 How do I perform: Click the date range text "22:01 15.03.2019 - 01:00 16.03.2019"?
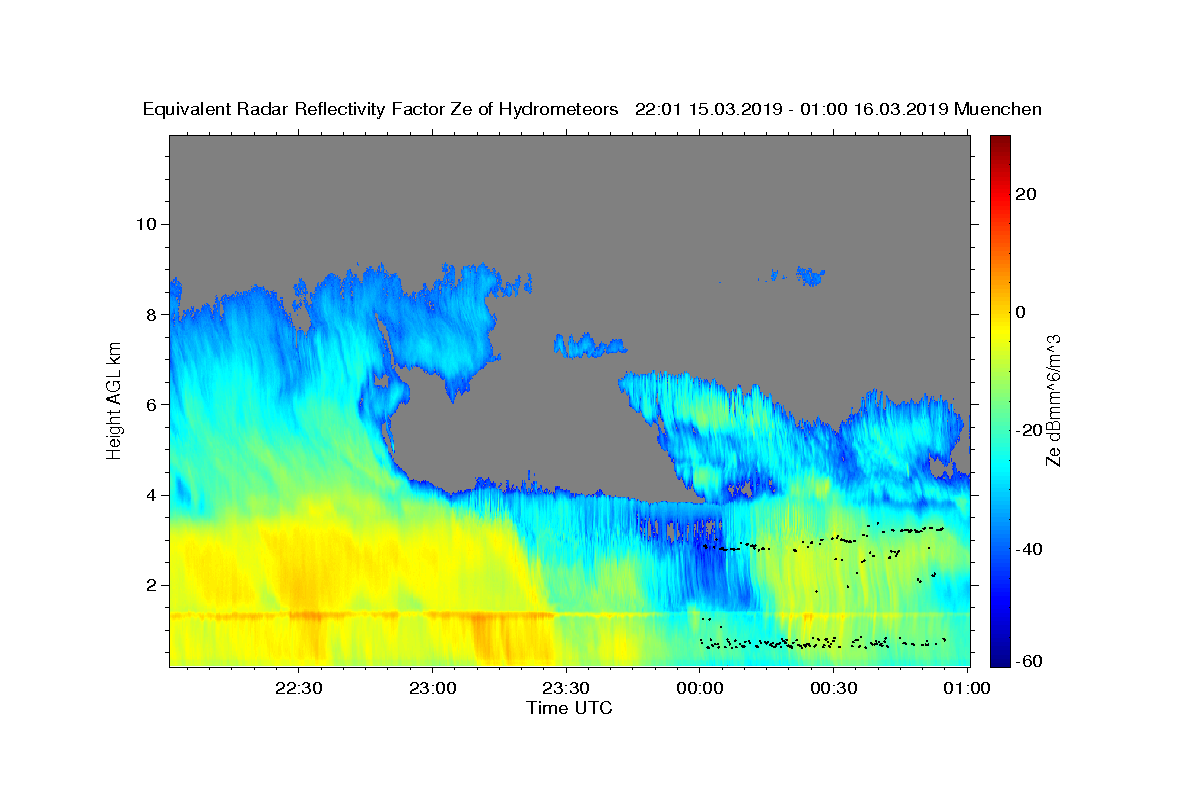click(791, 109)
